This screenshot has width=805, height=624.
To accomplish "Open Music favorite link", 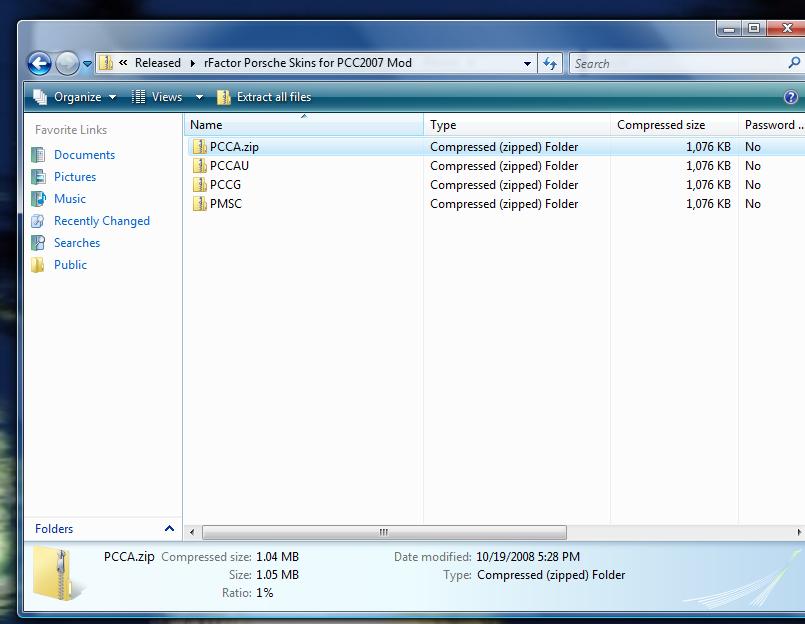I will [x=70, y=199].
